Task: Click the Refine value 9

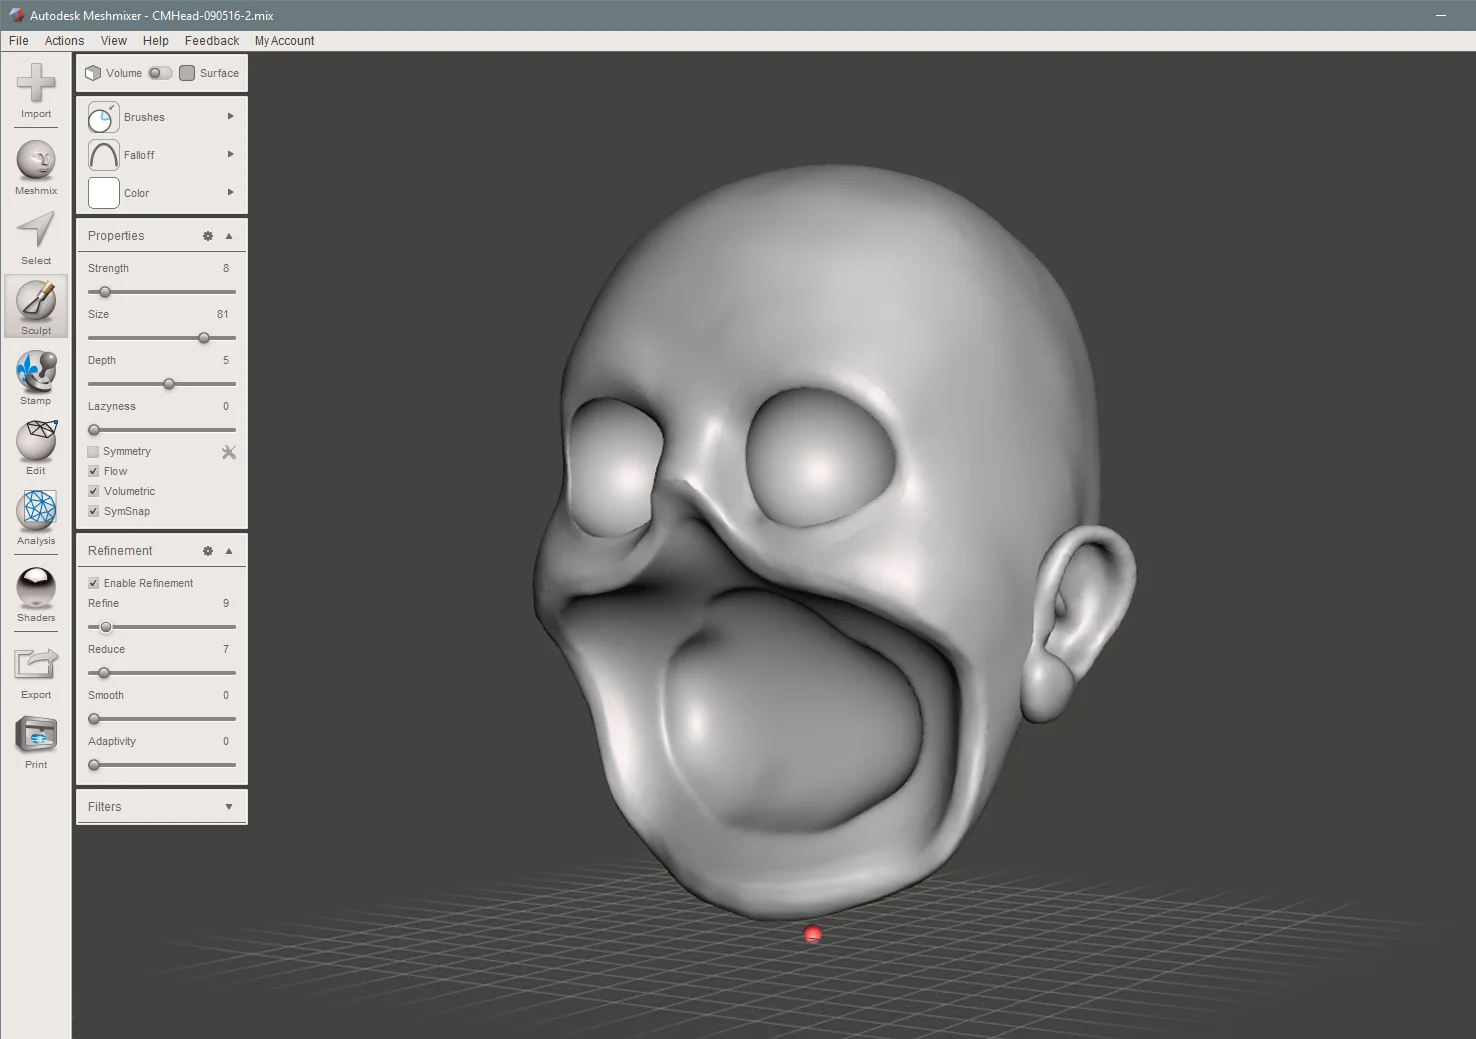Action: [226, 603]
